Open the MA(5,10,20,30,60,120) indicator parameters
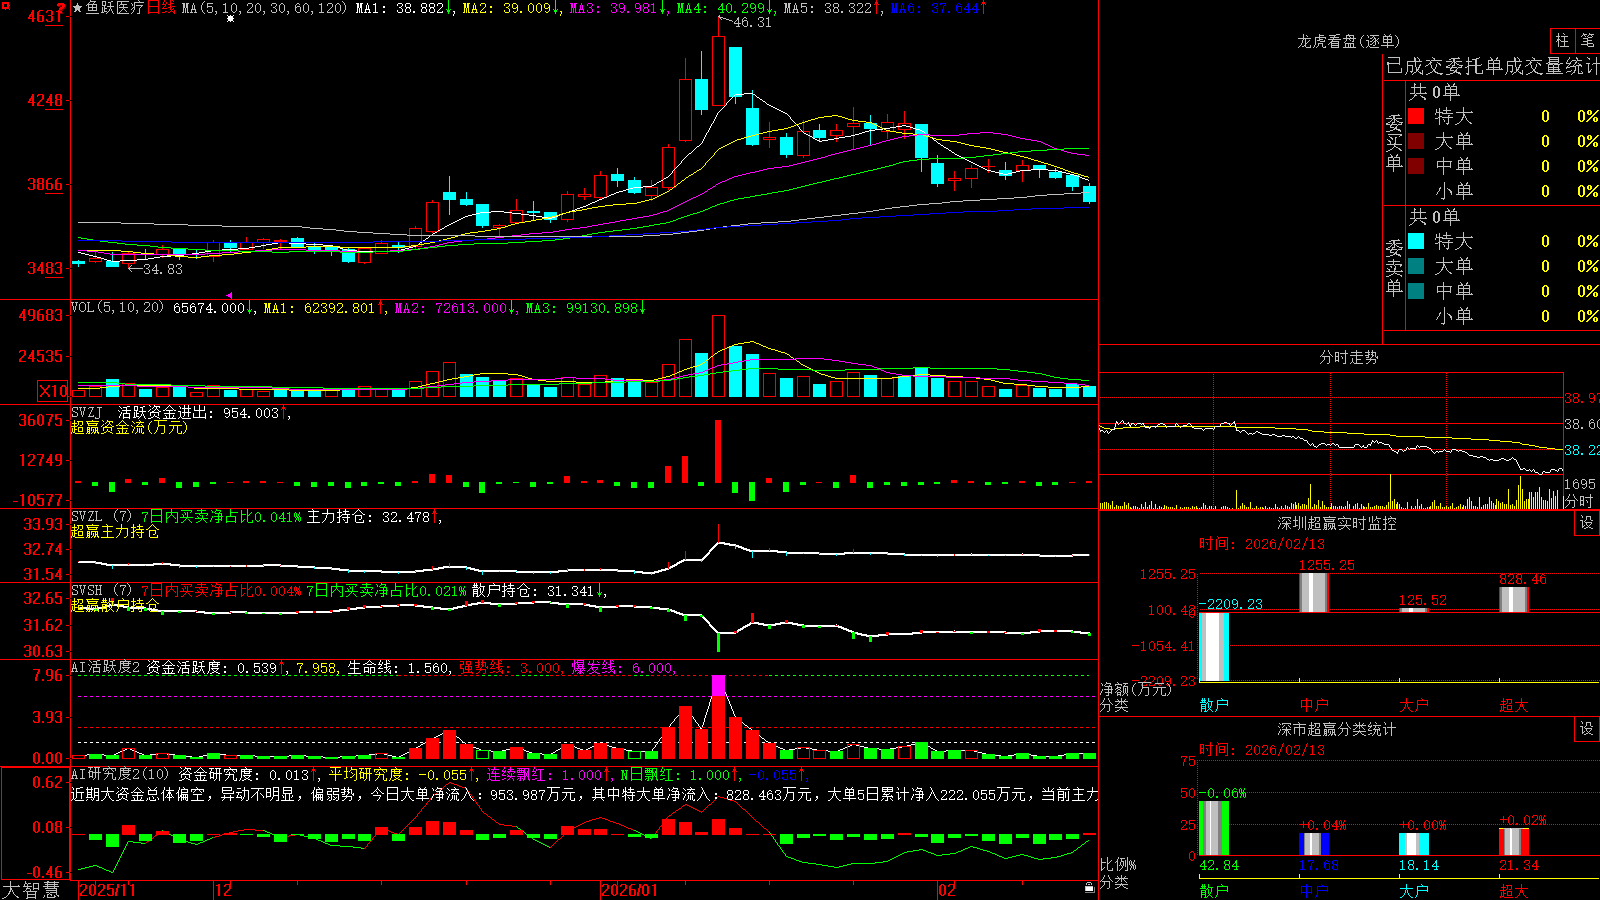Viewport: 1600px width, 900px height. (264, 8)
